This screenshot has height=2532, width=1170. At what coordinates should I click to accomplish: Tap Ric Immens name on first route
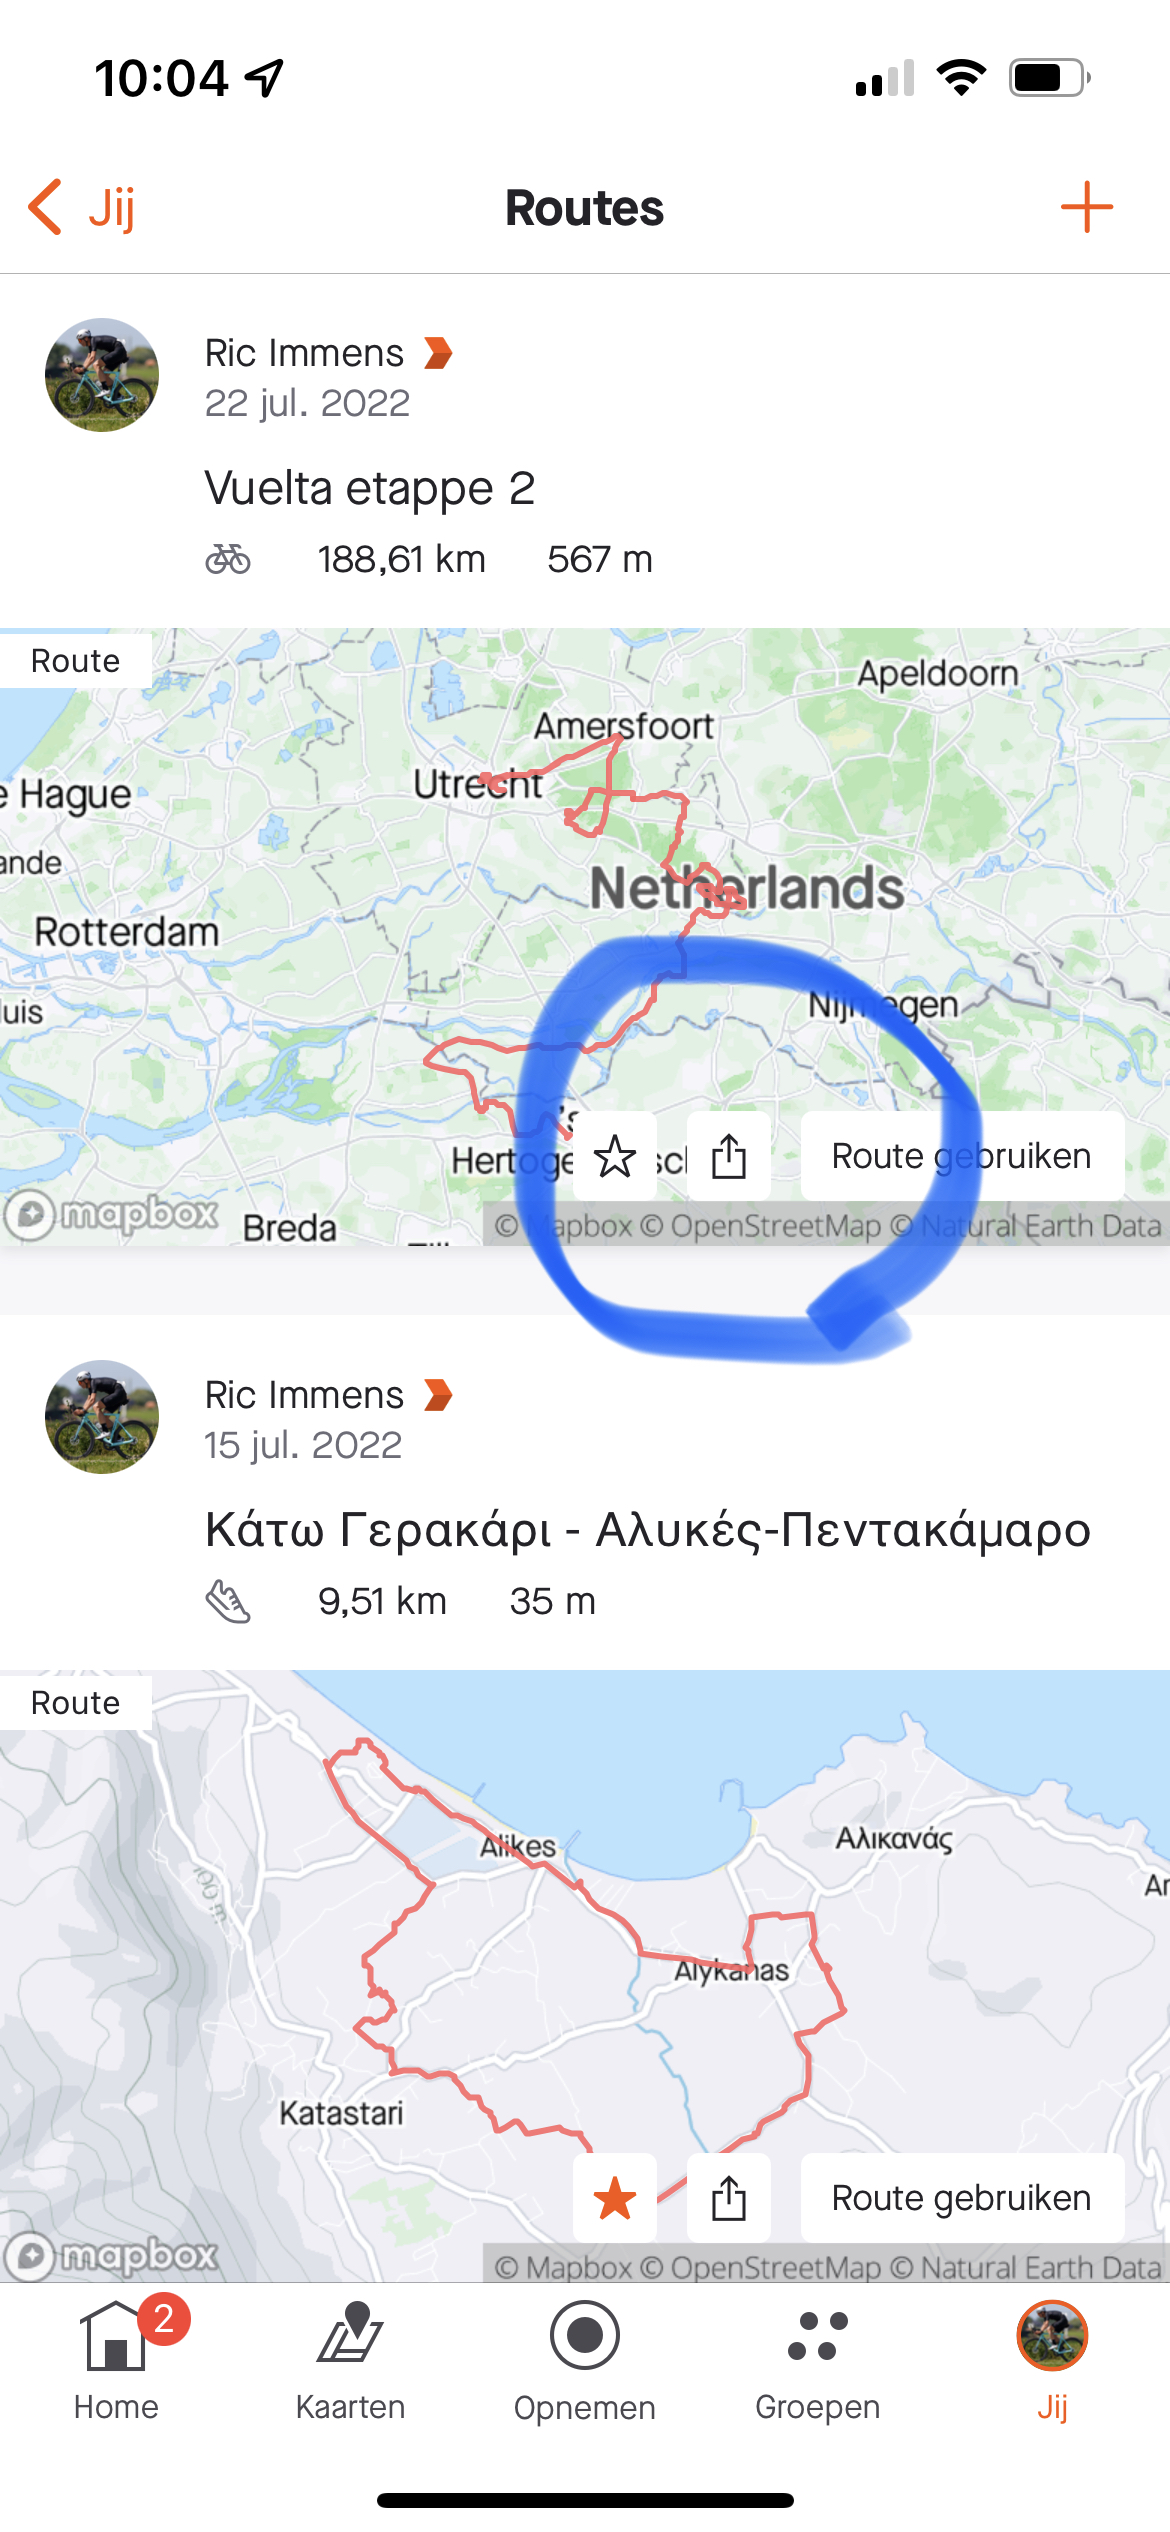click(x=304, y=353)
